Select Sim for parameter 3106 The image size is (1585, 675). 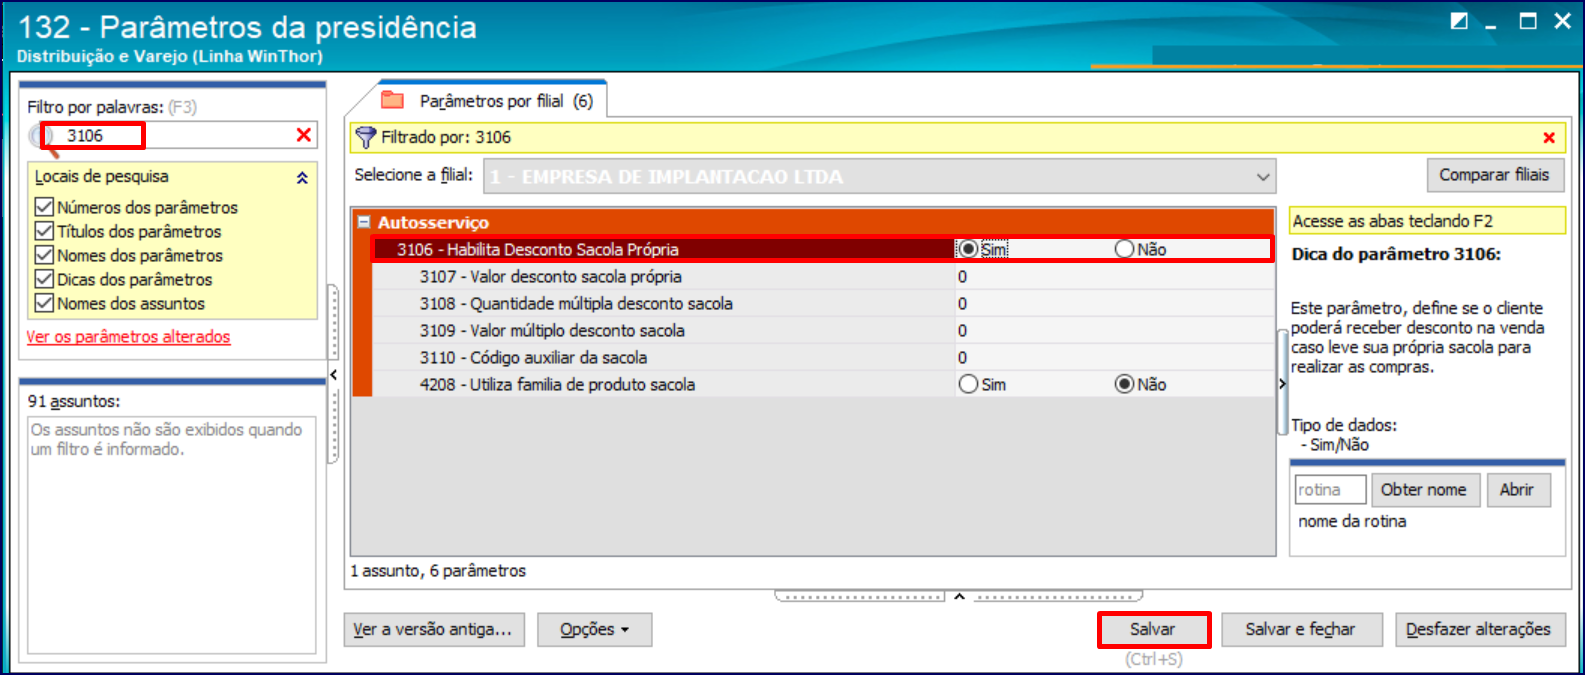pos(968,249)
